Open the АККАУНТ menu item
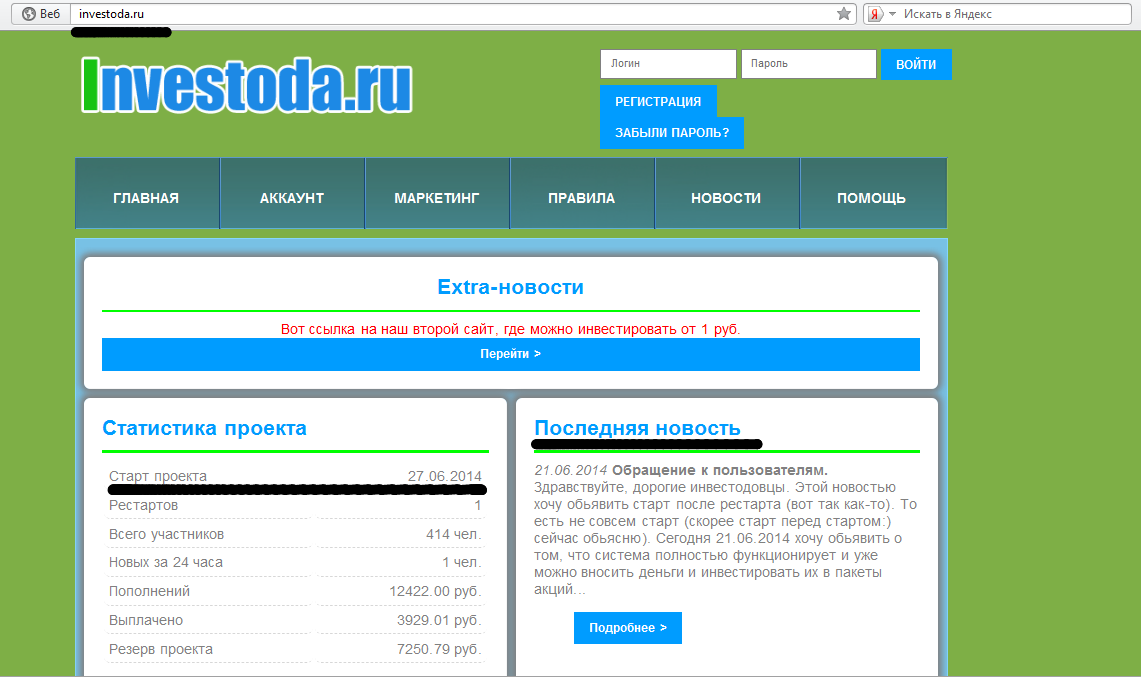 click(x=292, y=194)
